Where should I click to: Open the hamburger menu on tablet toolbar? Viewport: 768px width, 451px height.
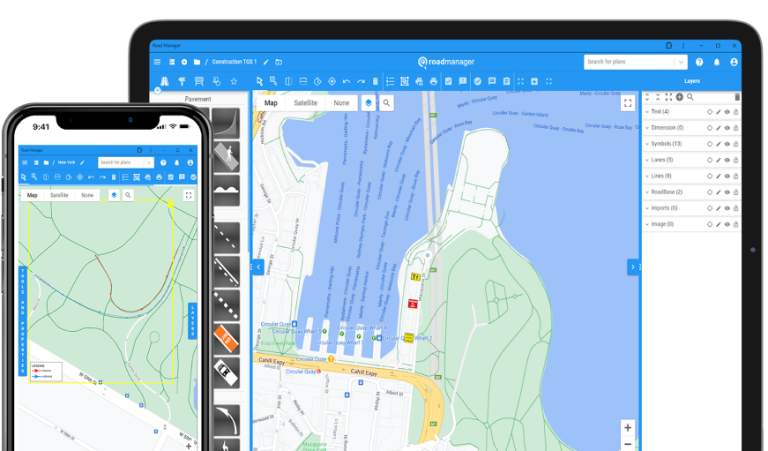[x=157, y=62]
